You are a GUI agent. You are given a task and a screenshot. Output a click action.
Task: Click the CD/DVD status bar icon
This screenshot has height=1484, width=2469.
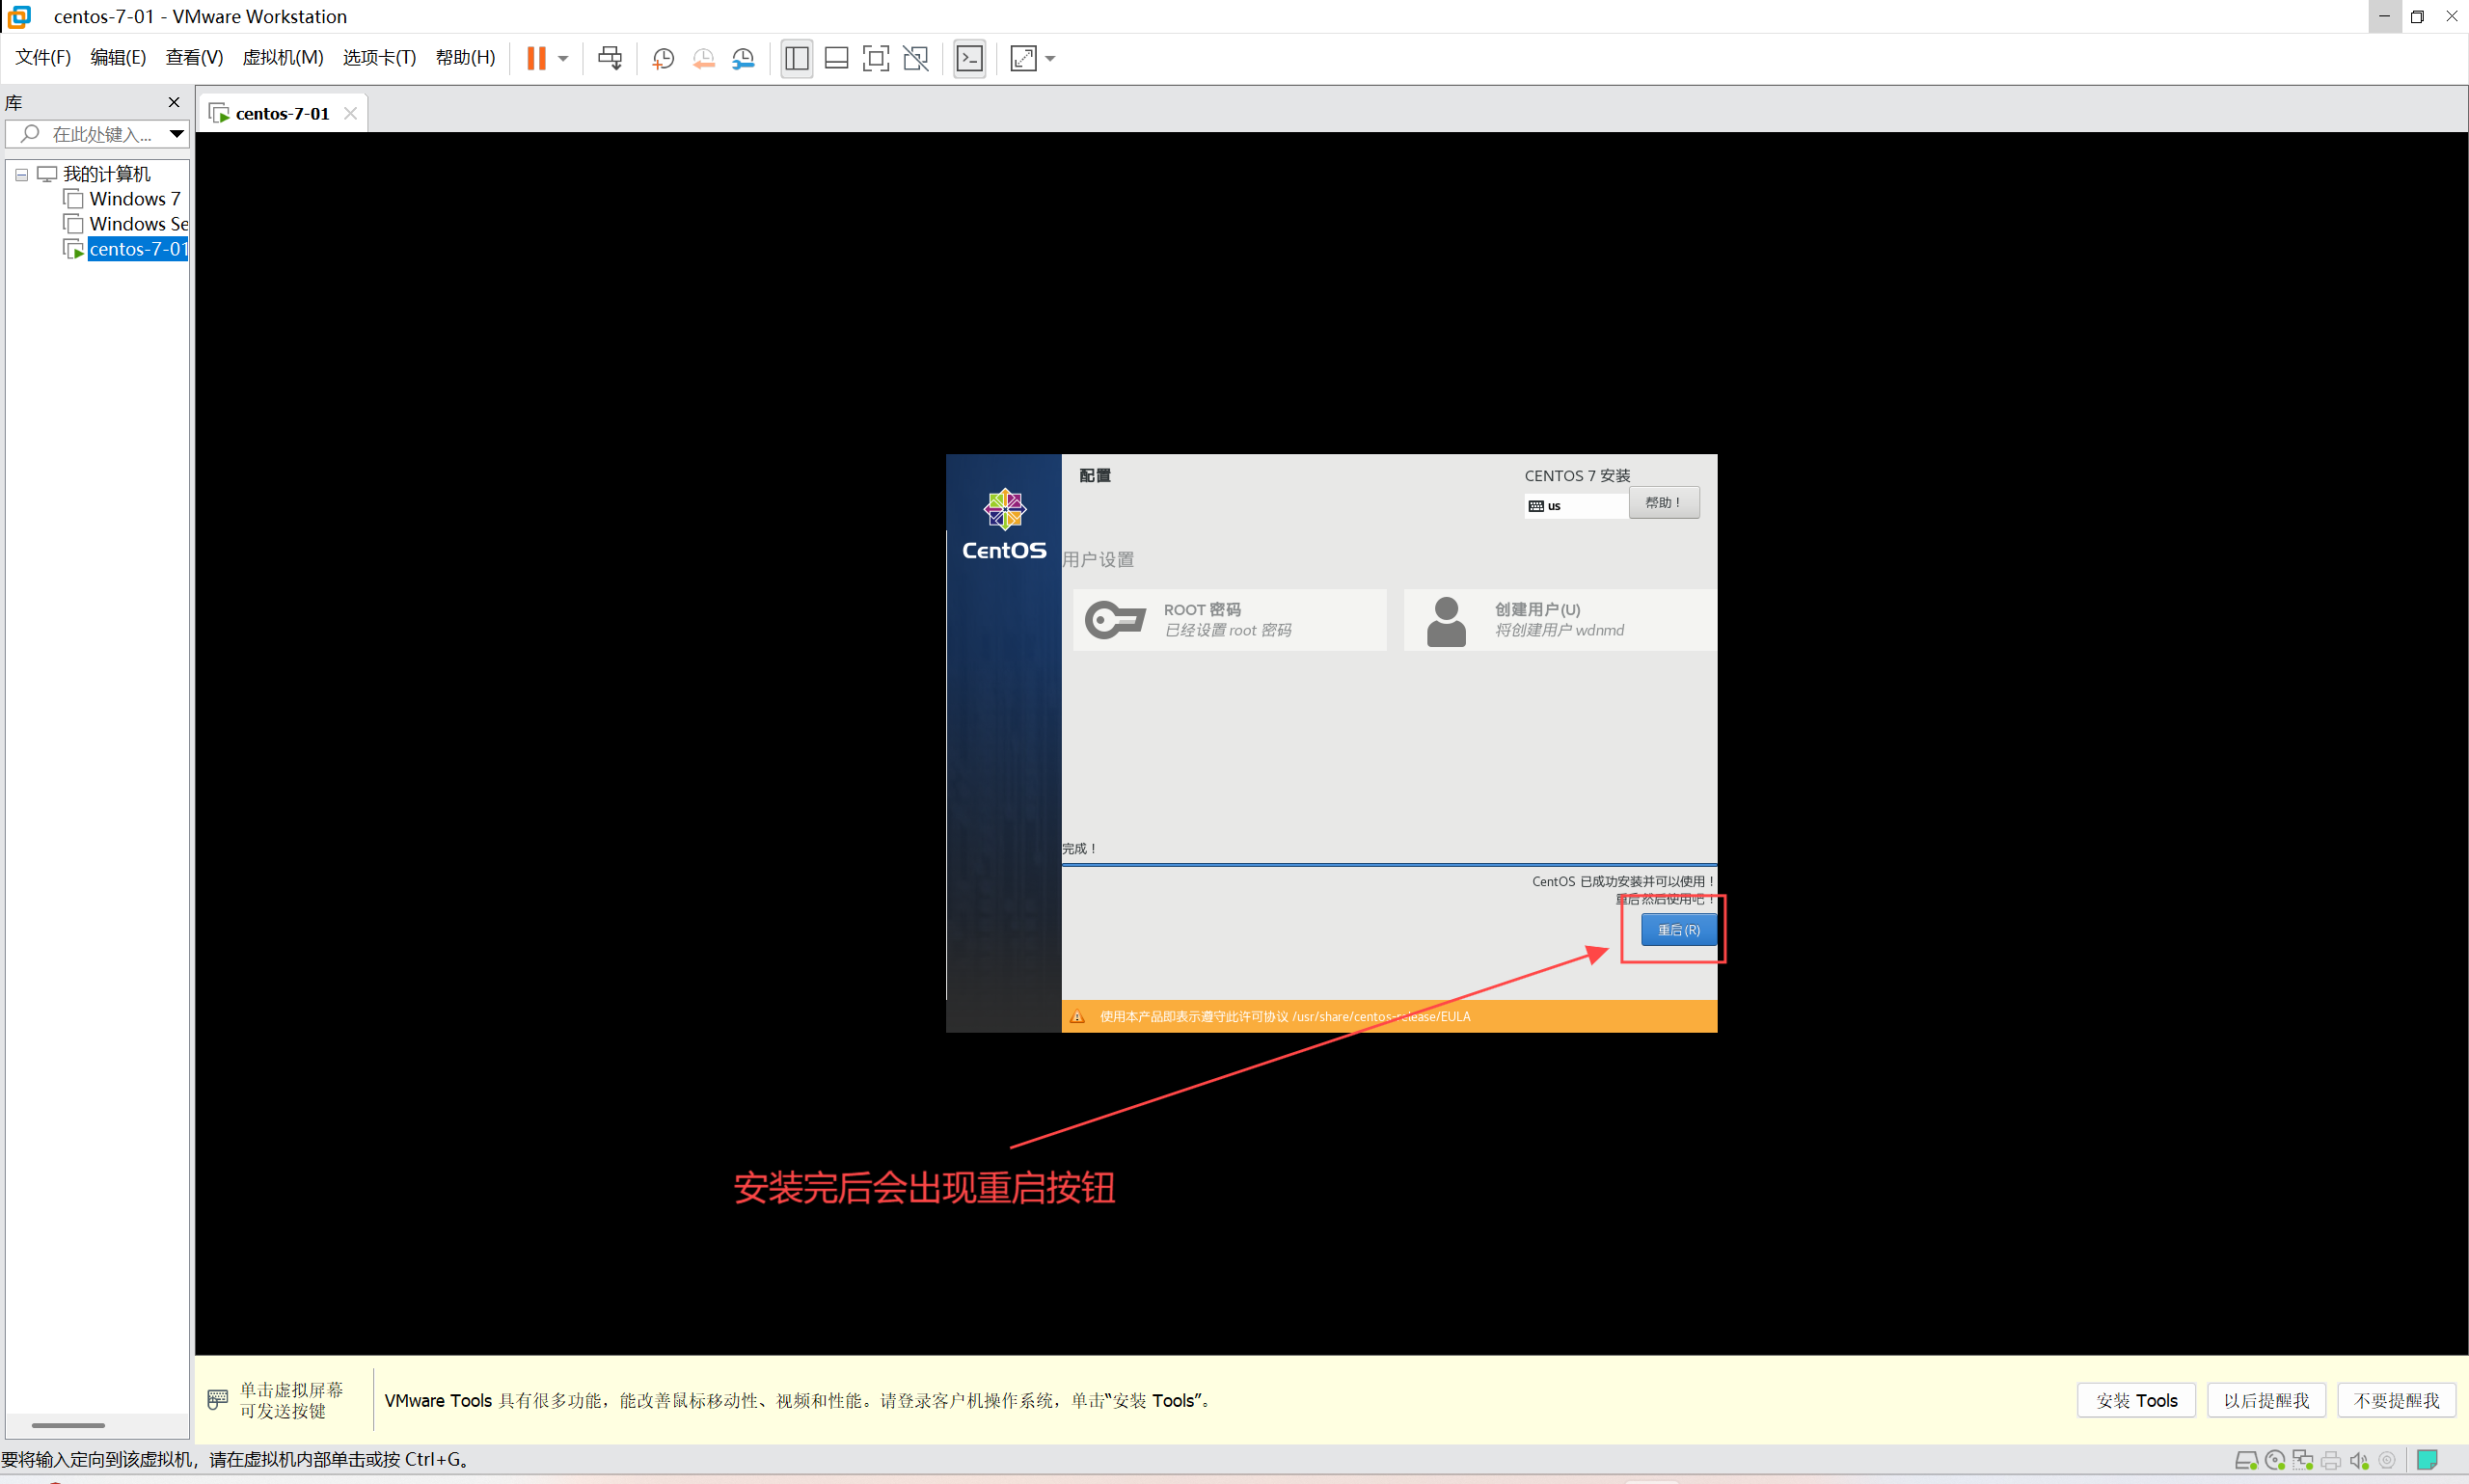pos(2275,1460)
